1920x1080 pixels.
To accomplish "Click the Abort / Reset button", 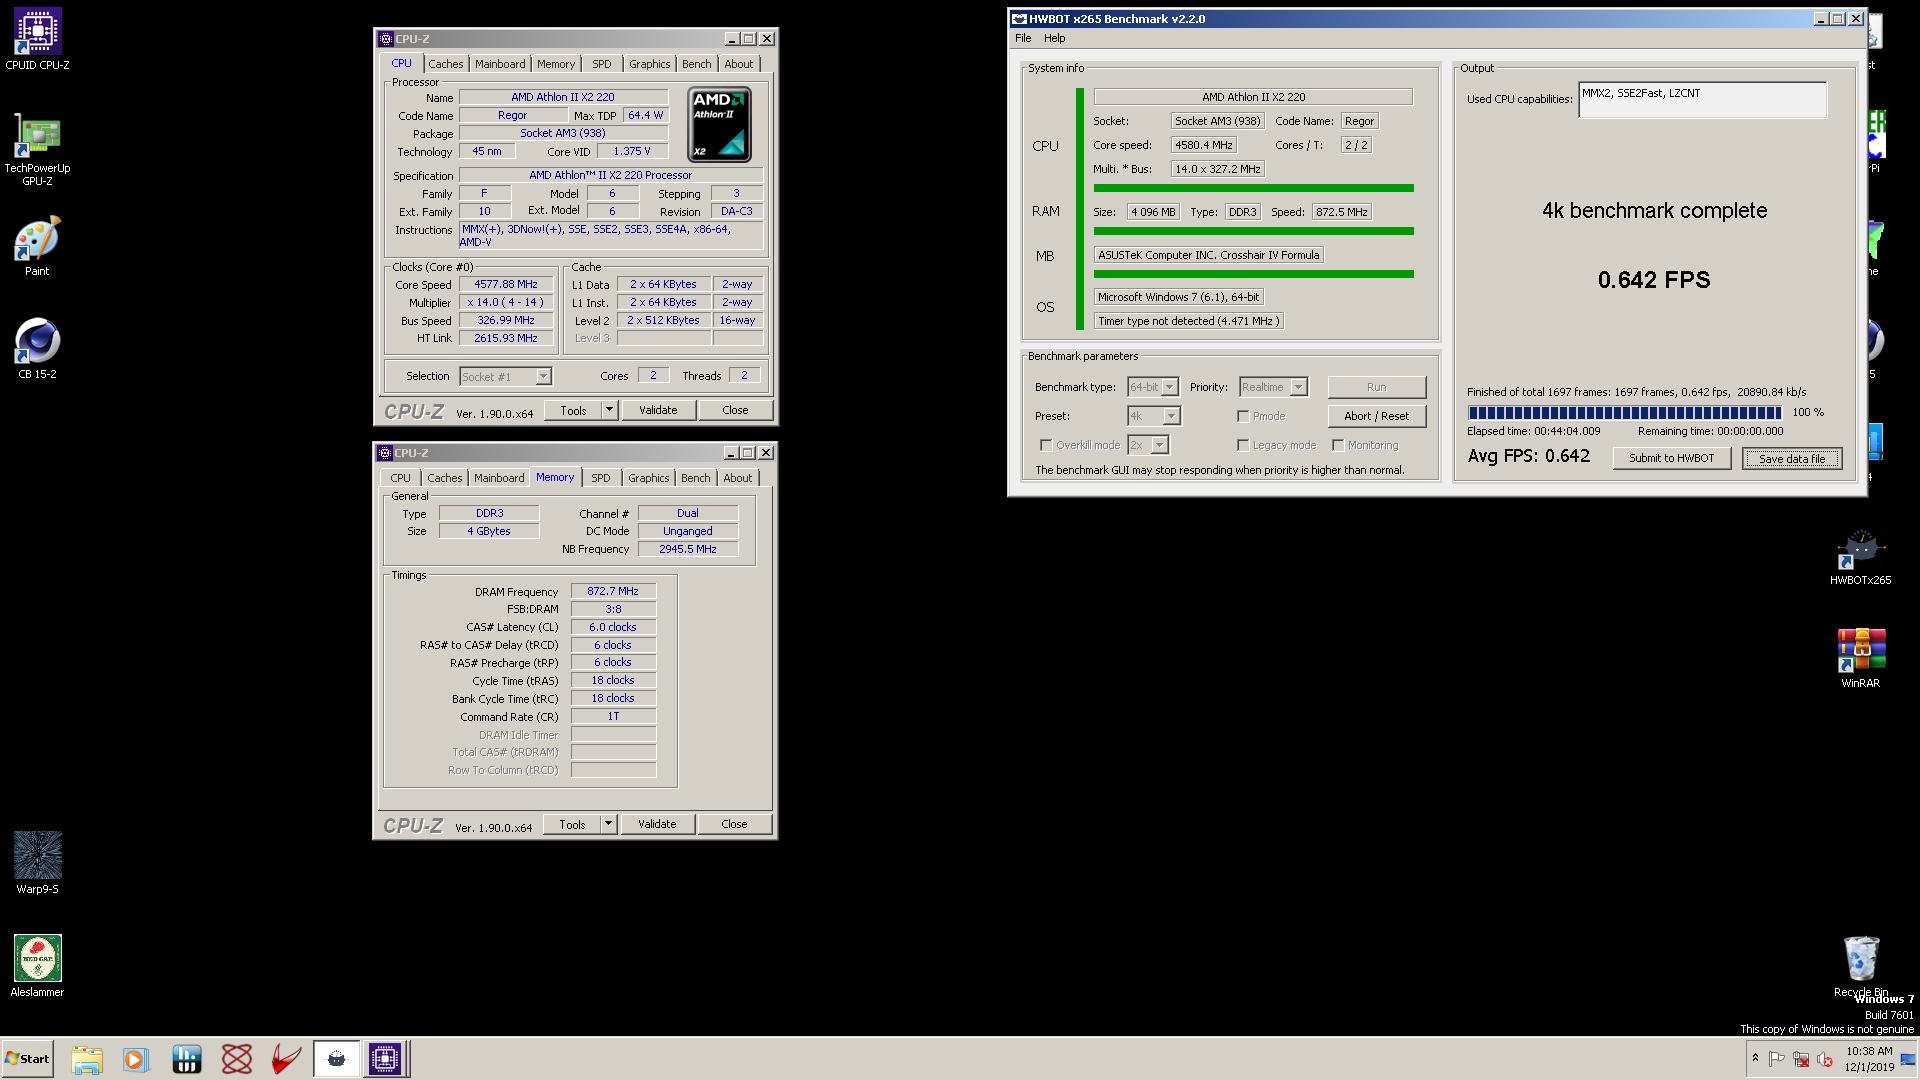I will [1376, 416].
